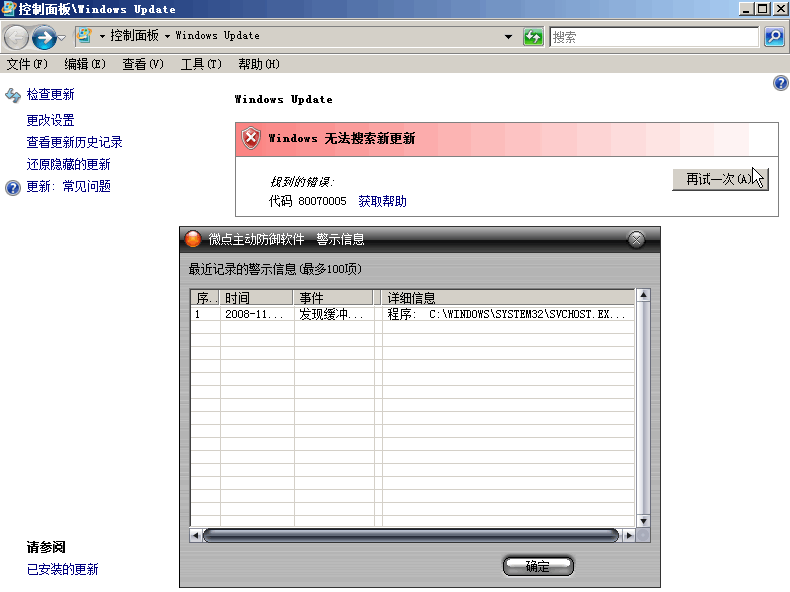Open 更新: 常见问题 link
Screen dimensions: 790x592
click(x=69, y=186)
